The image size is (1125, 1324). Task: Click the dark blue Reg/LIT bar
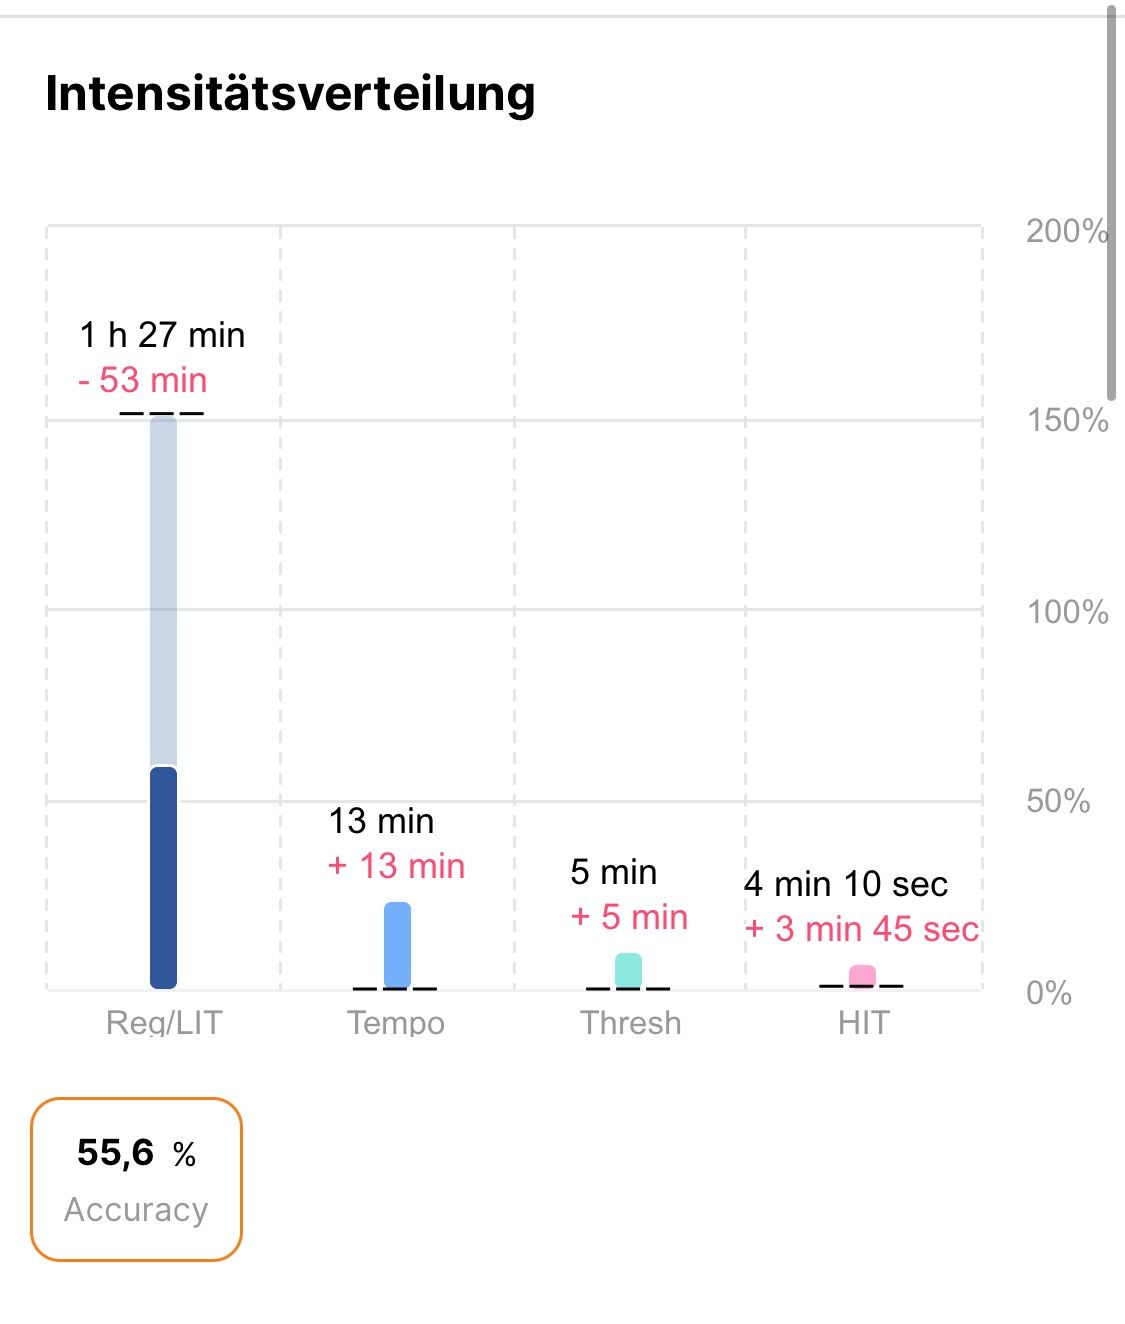163,877
